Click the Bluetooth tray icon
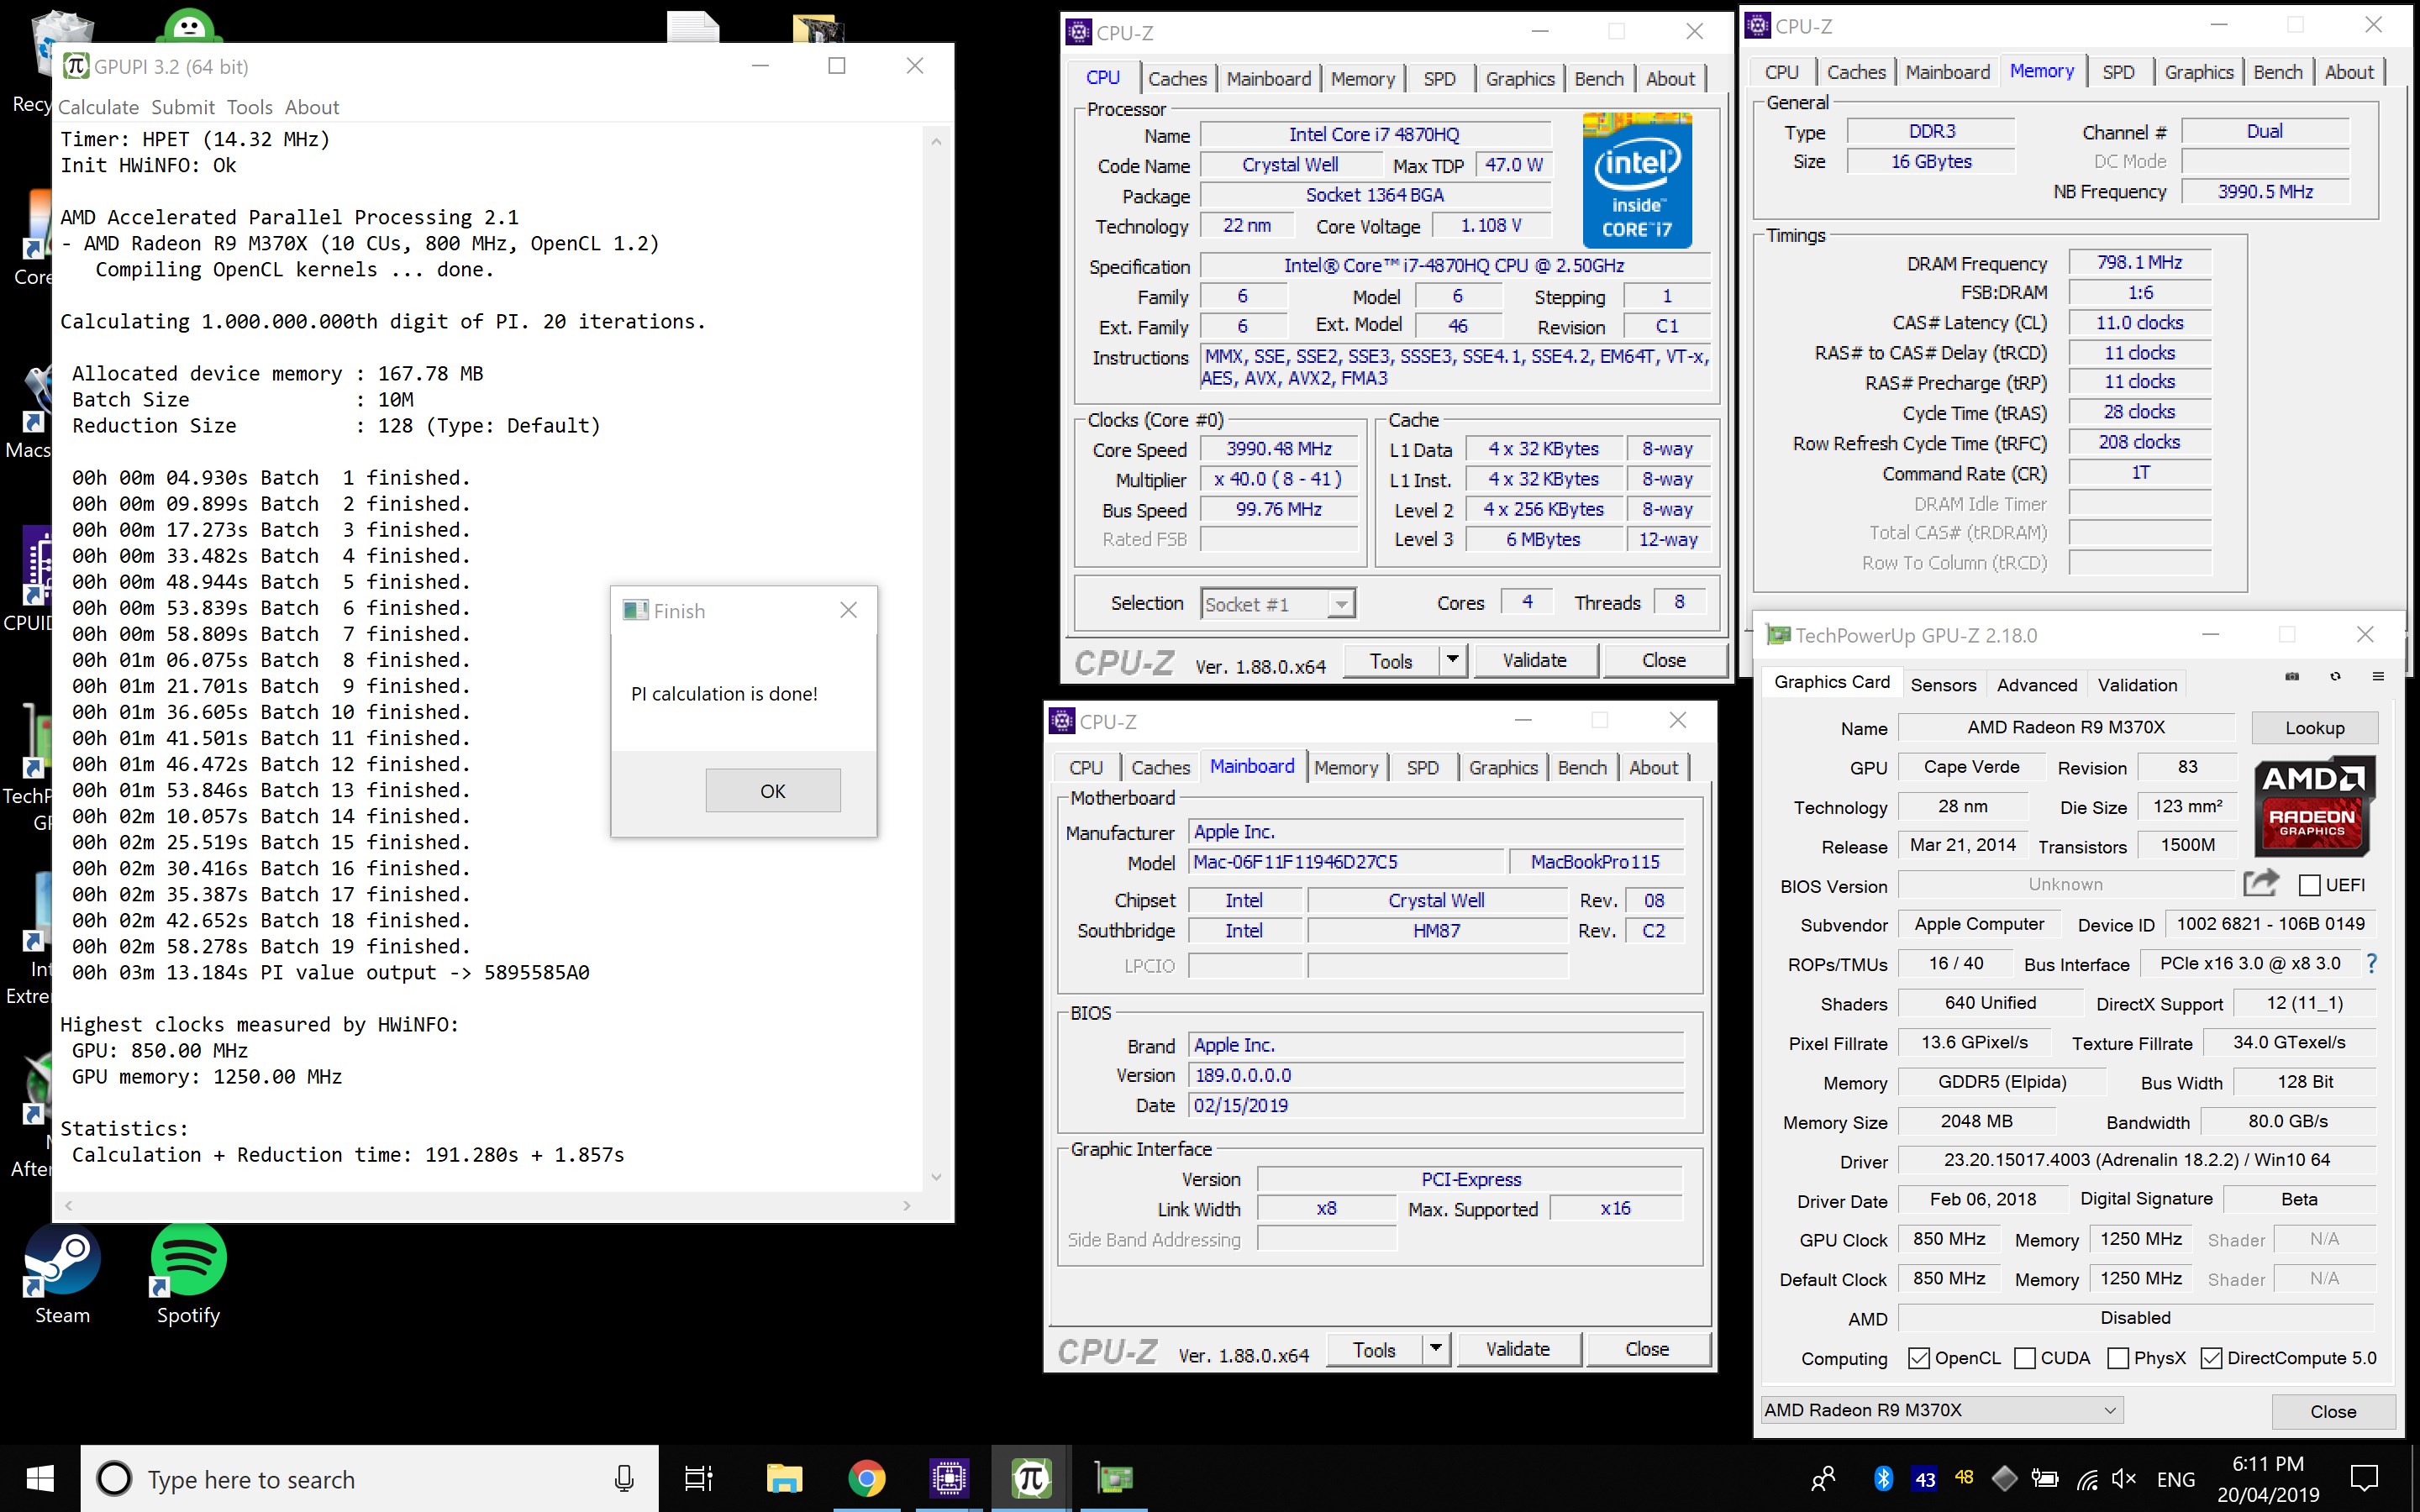2420x1512 pixels. point(1884,1478)
